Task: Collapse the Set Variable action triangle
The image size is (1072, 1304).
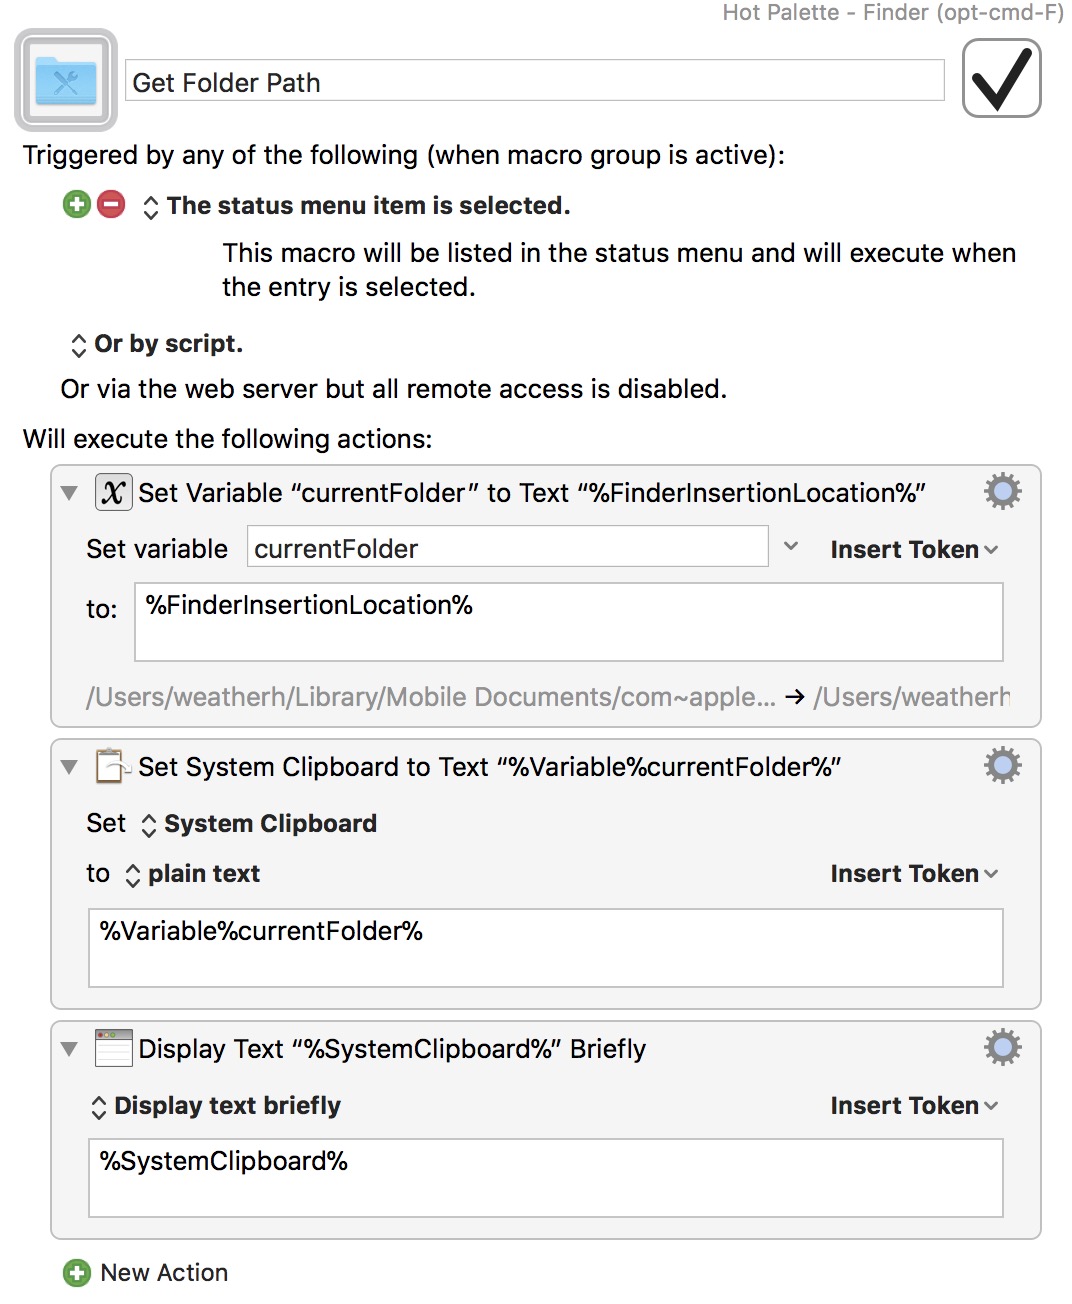Action: (69, 492)
